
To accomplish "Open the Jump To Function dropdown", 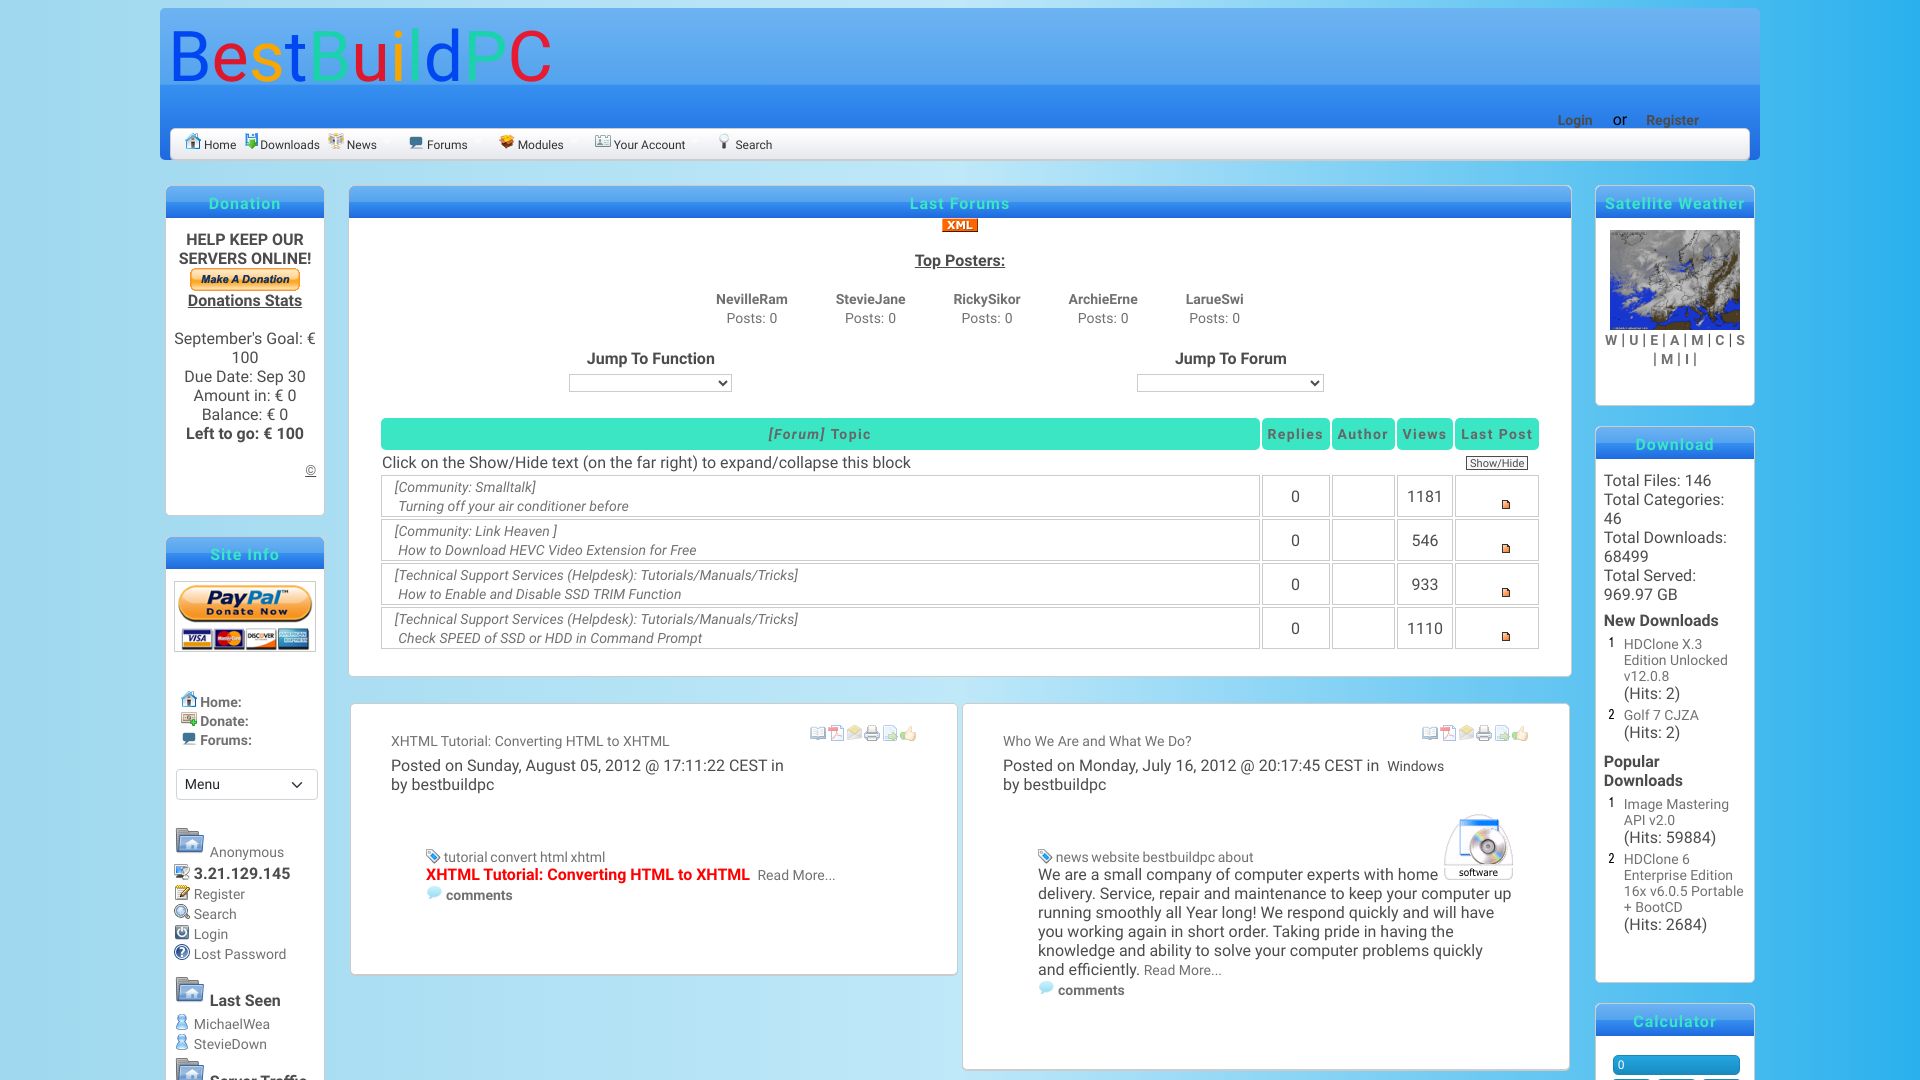I will click(x=650, y=383).
